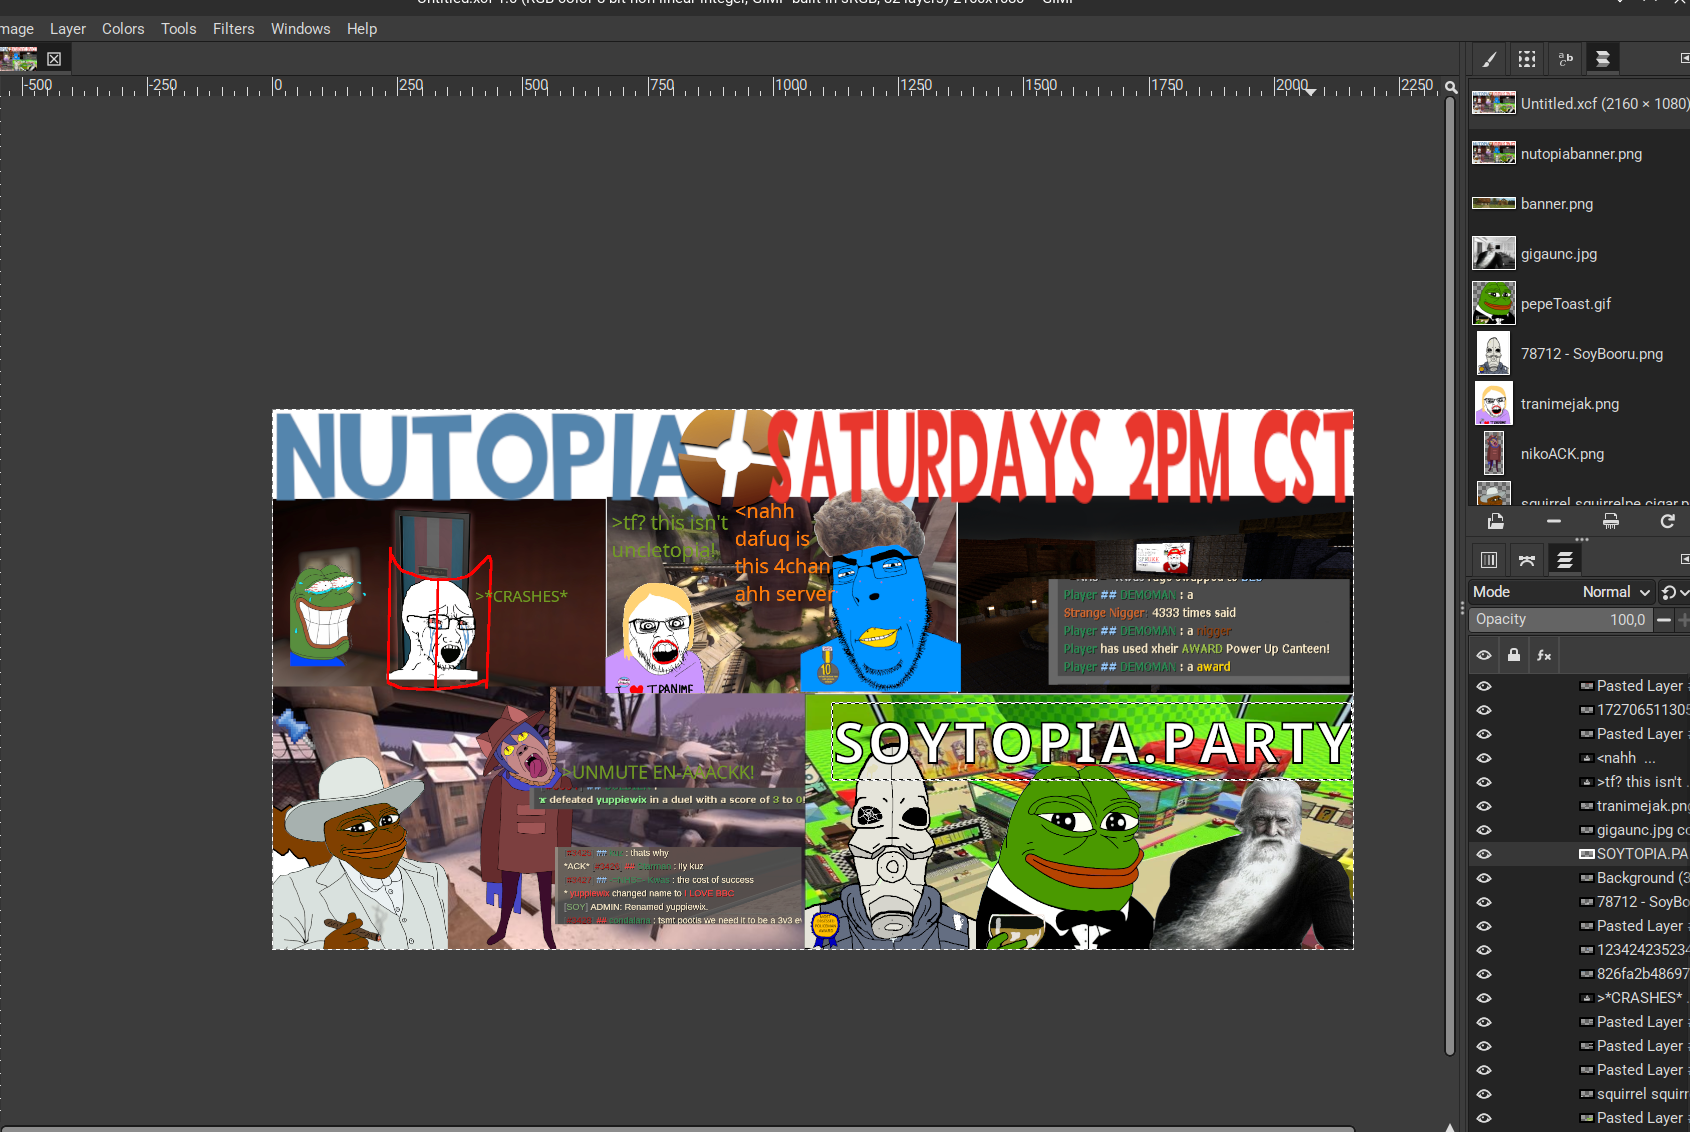Click the shredder delete image icon
The width and height of the screenshot is (1690, 1132).
point(1610,521)
